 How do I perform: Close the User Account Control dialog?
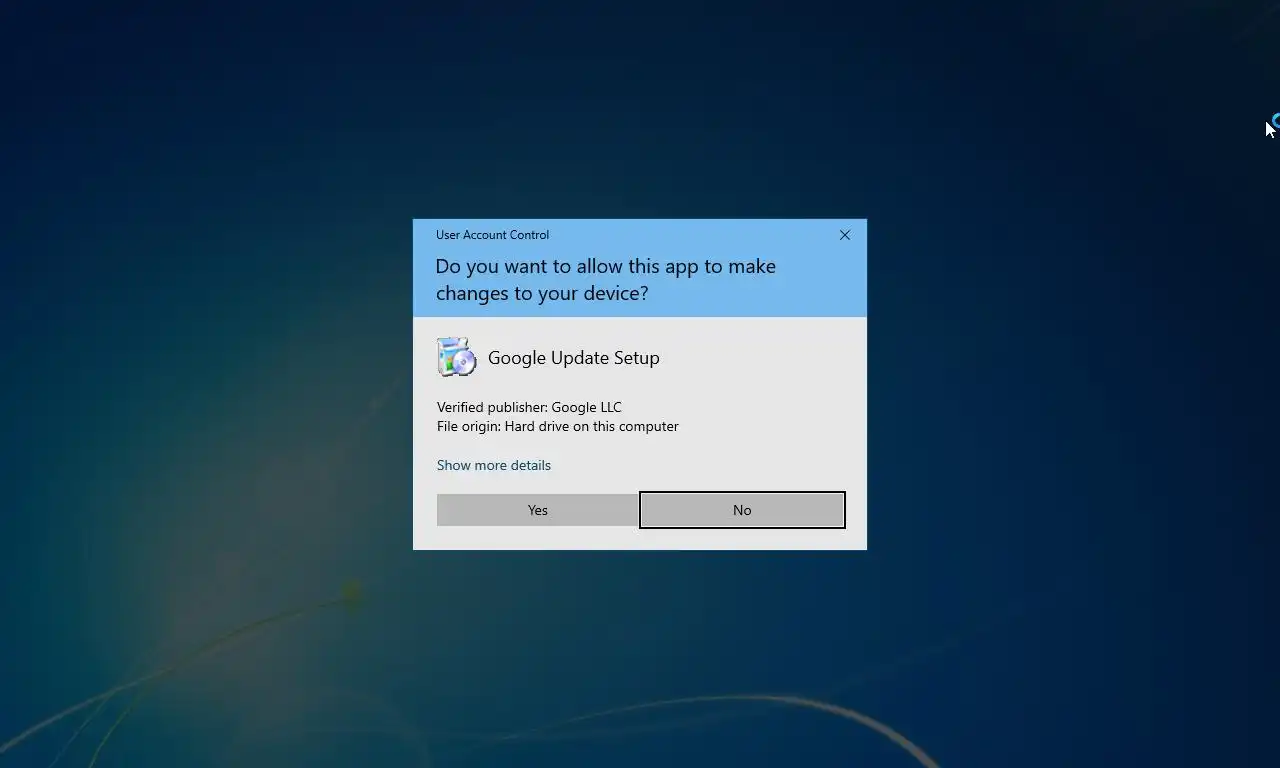pyautogui.click(x=845, y=235)
